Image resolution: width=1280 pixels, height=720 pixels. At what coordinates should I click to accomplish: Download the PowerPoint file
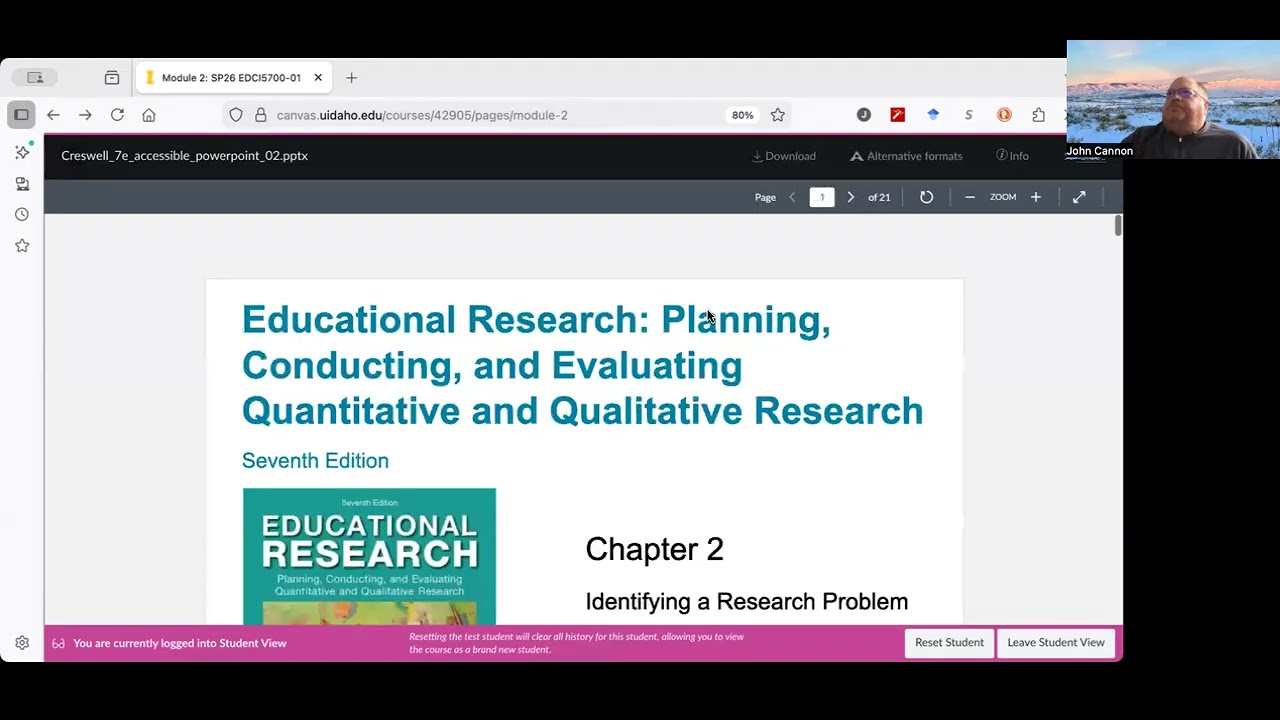784,156
